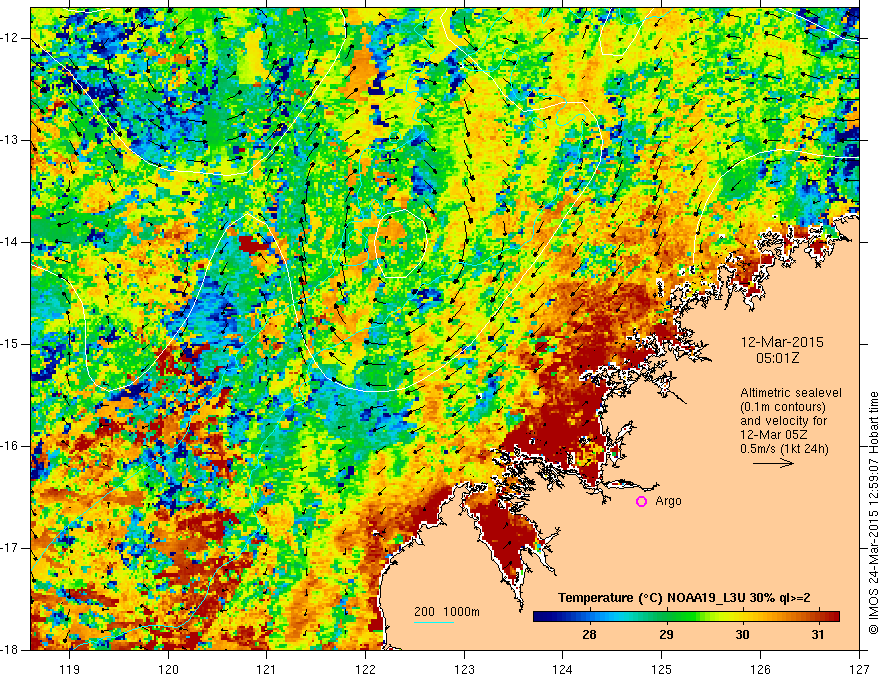
Task: Click the colorbar tick label '29'
Action: pos(666,635)
